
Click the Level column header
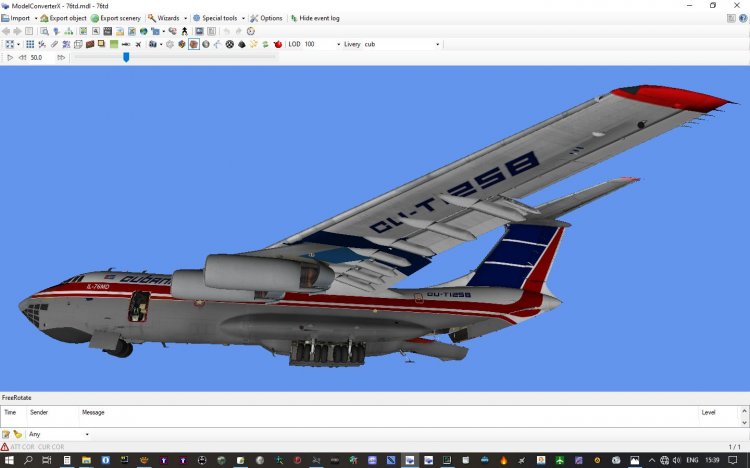pos(708,412)
